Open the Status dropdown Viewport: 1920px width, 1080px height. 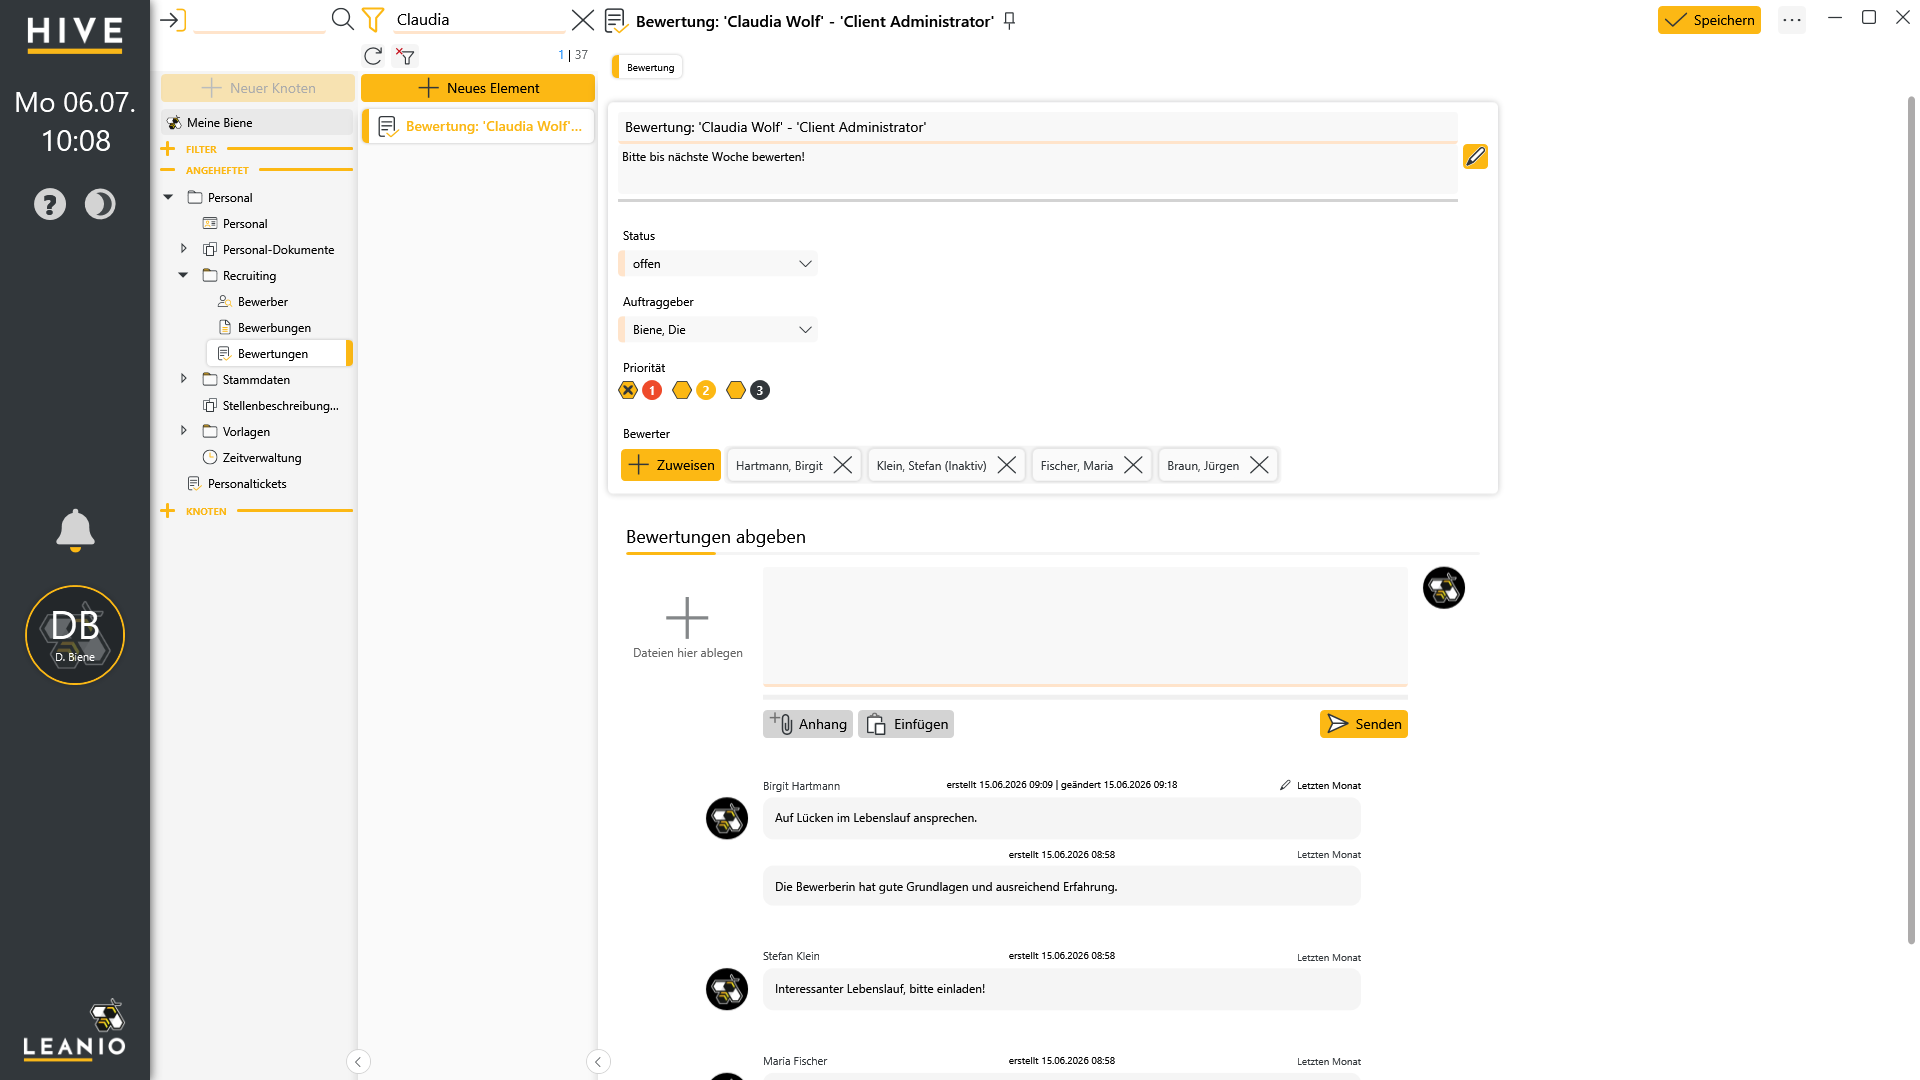[x=718, y=264]
